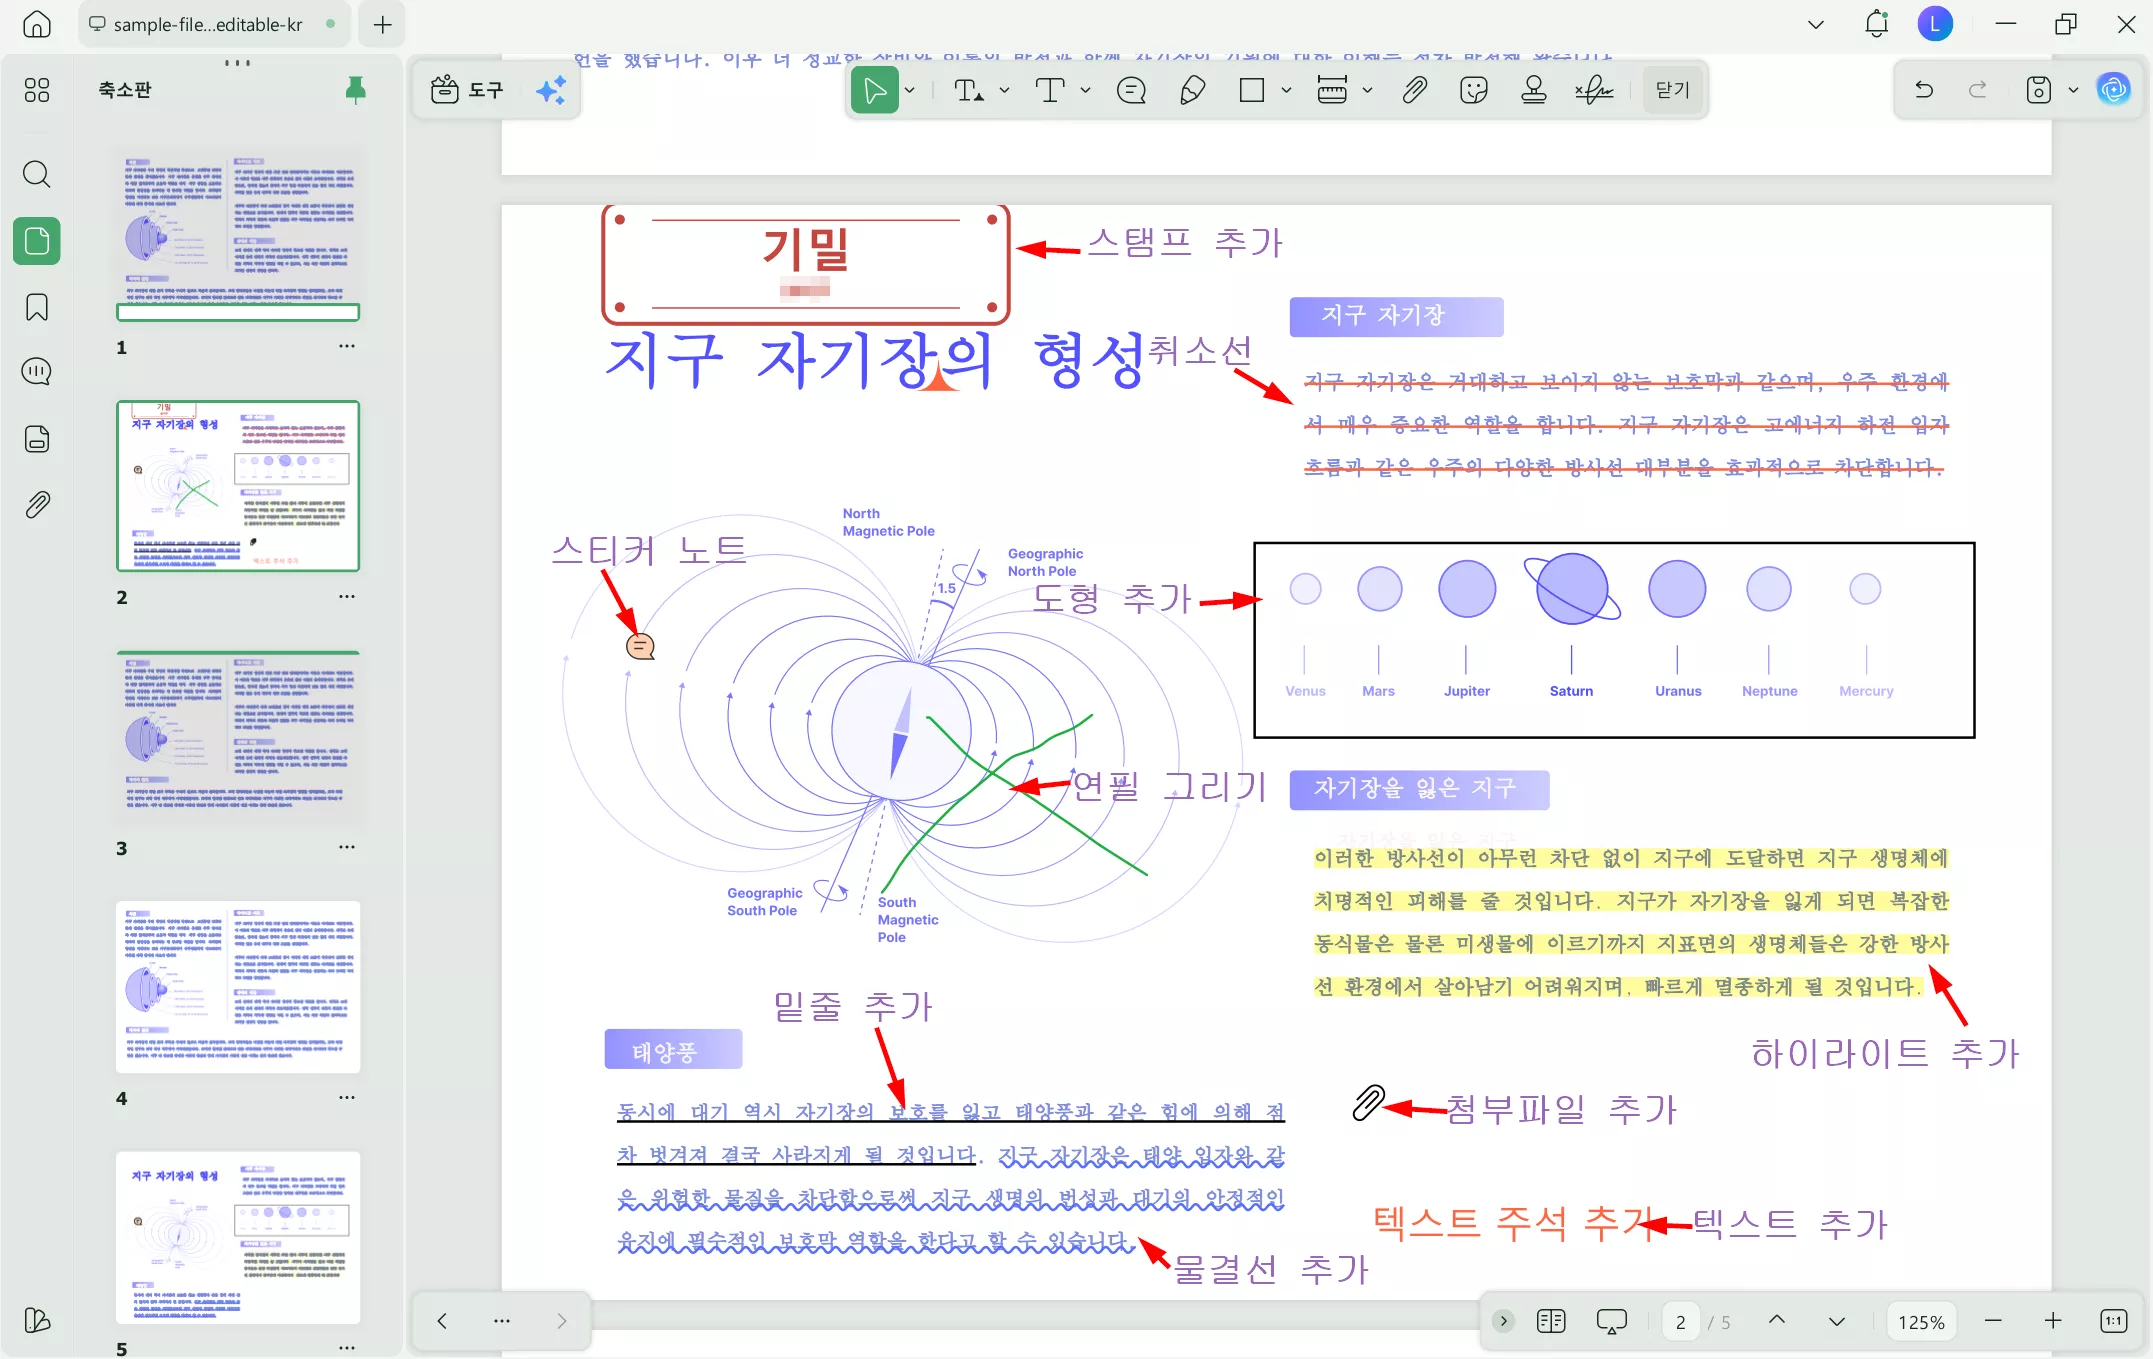
Task: Open the bottom-left sidebar layers icon
Action: [x=37, y=1320]
